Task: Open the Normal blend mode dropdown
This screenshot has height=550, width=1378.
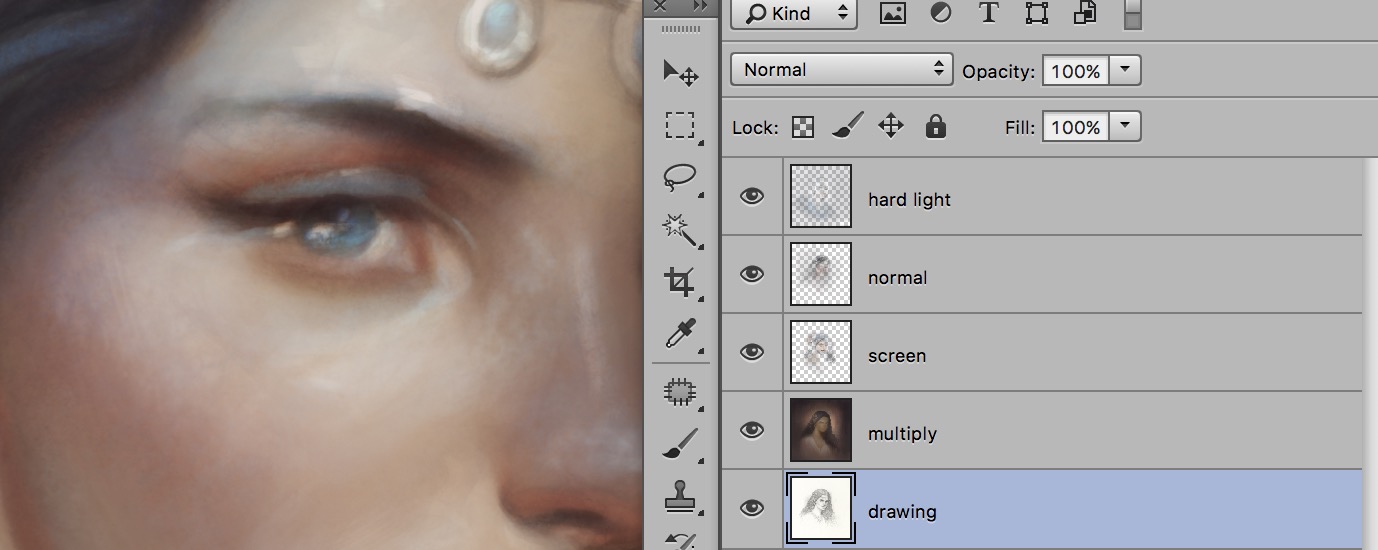Action: pos(841,69)
